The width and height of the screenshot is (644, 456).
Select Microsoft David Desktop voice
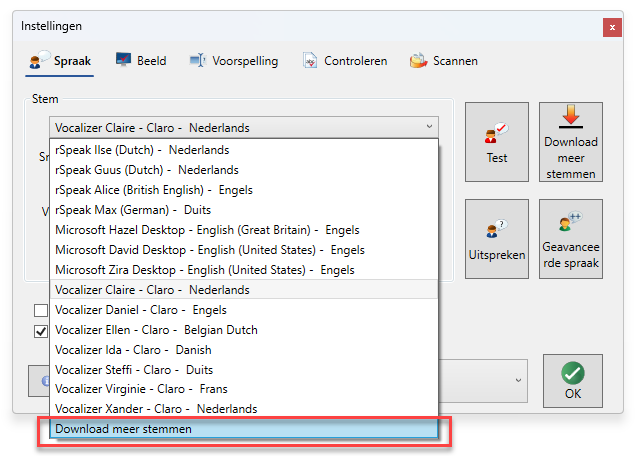click(x=244, y=250)
